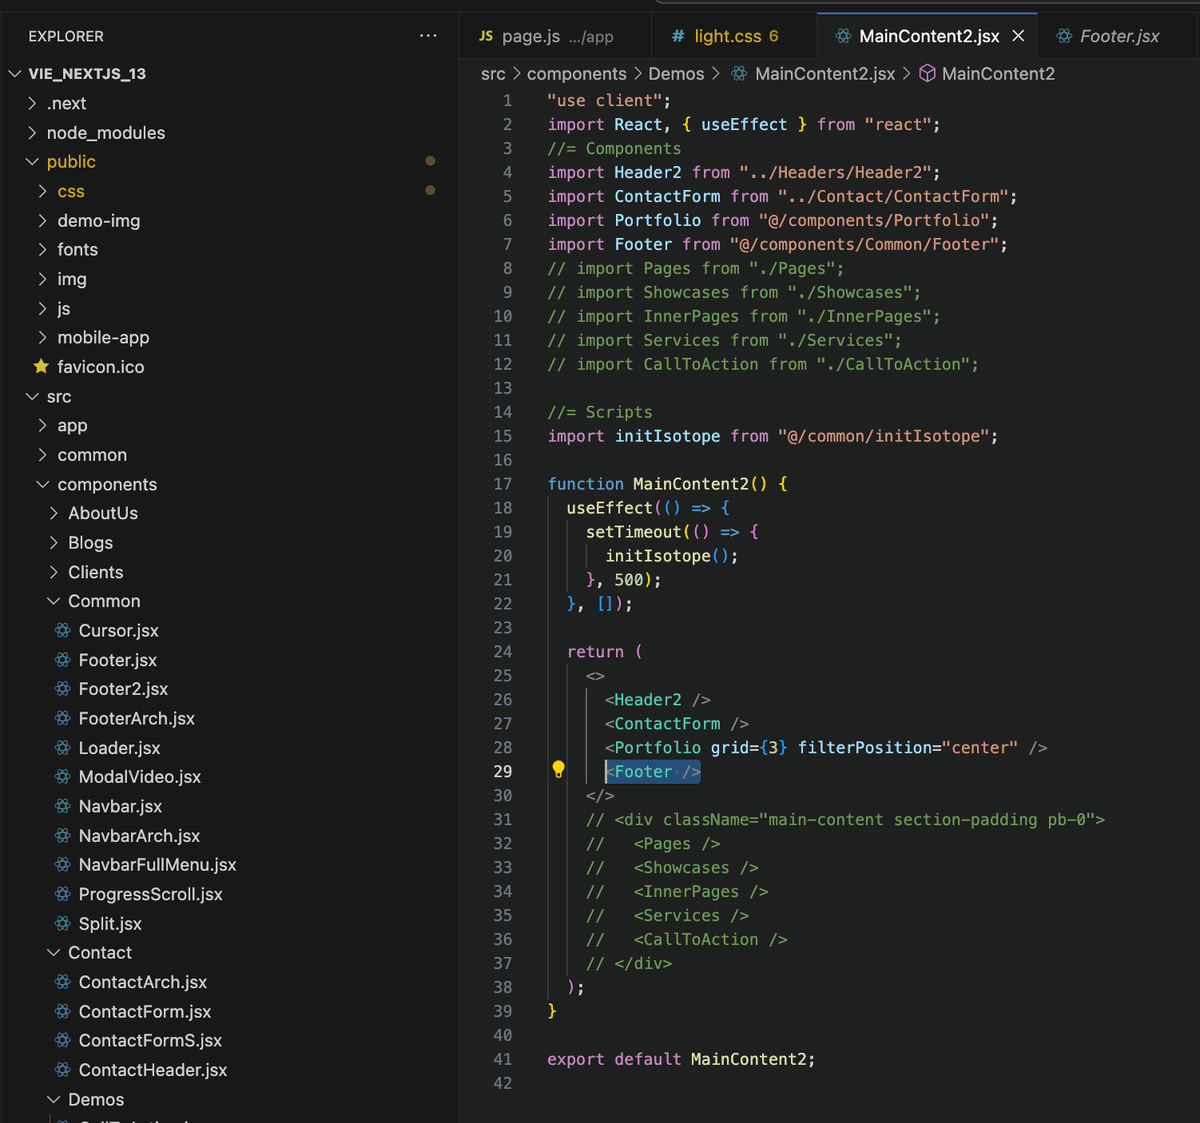Expand the common folder under src
This screenshot has height=1123, width=1200.
43,455
